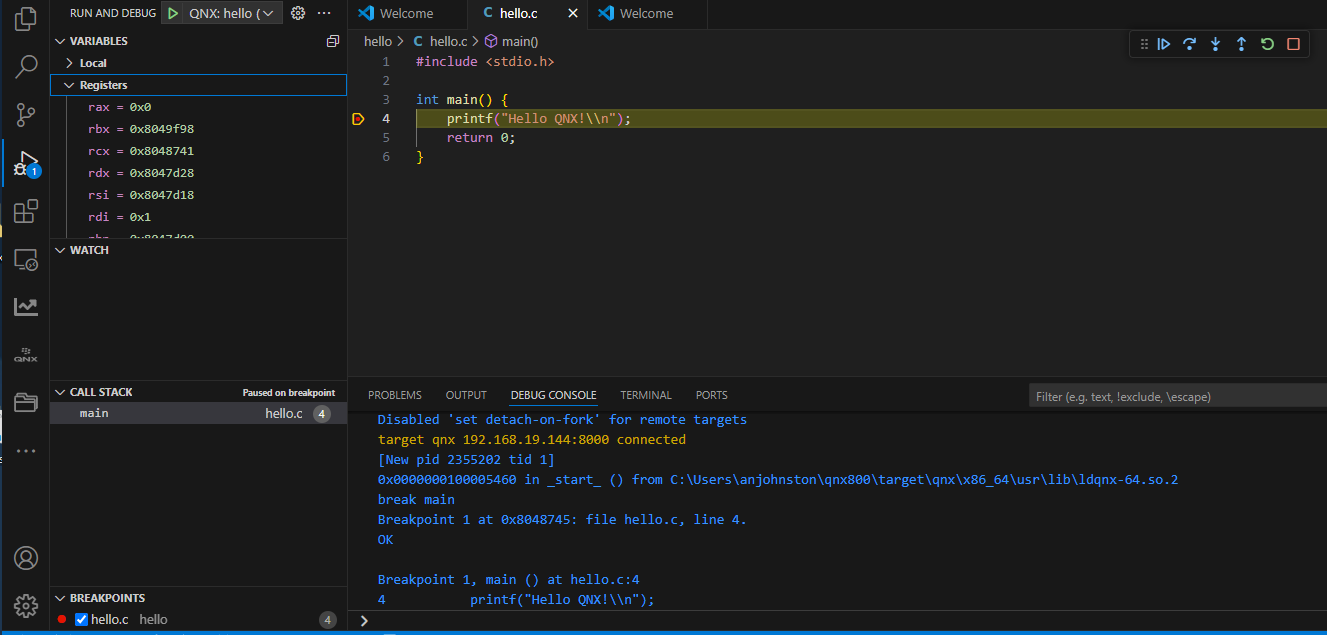Open the Manage gear menu
This screenshot has width=1327, height=635.
(26, 606)
